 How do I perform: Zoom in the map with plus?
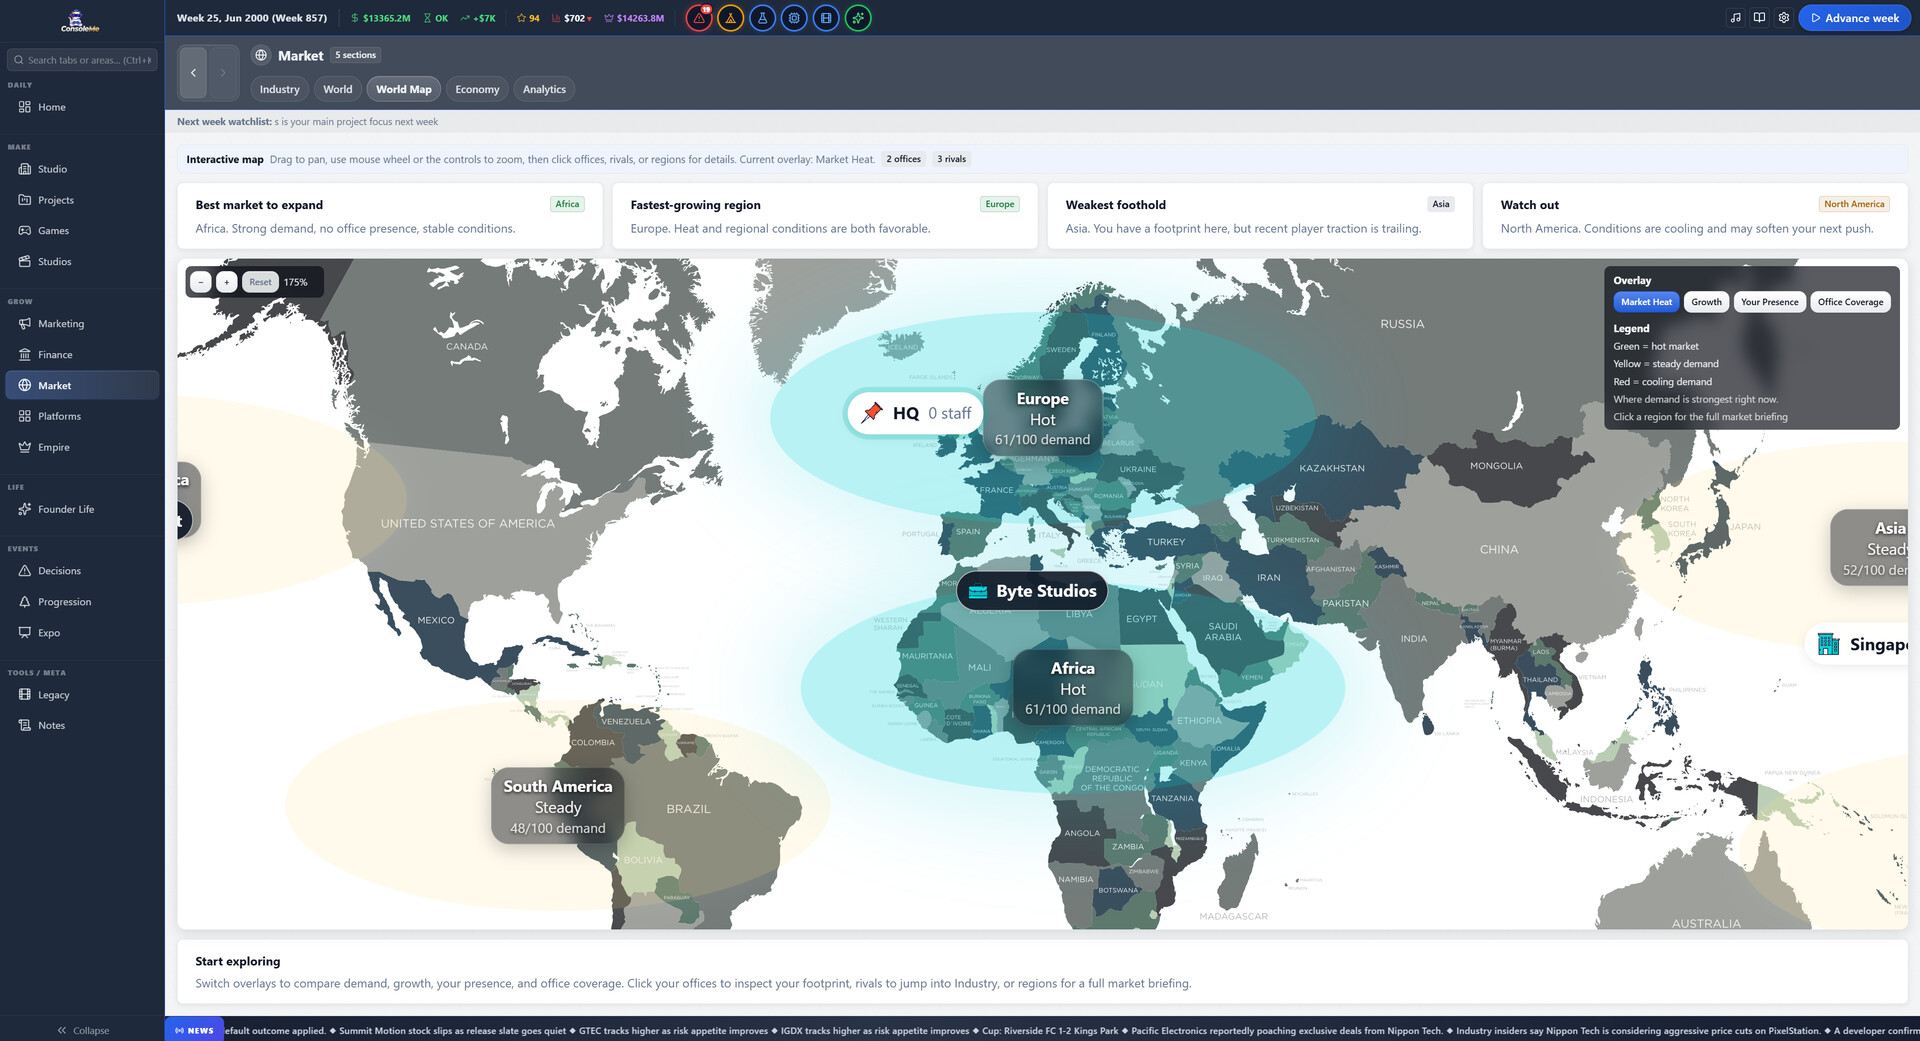(227, 283)
